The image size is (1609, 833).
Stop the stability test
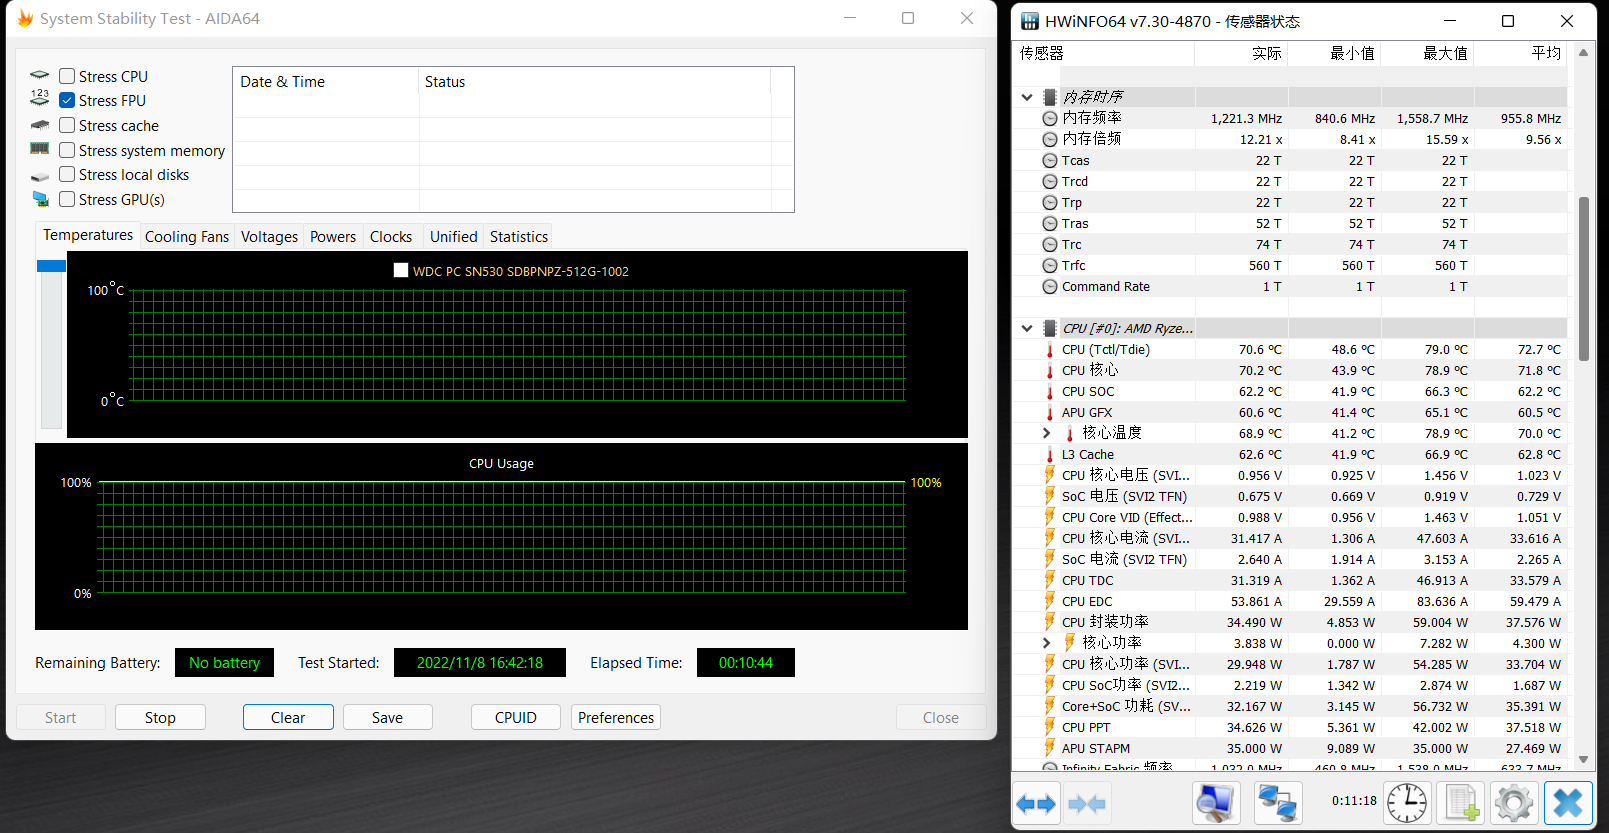click(160, 717)
